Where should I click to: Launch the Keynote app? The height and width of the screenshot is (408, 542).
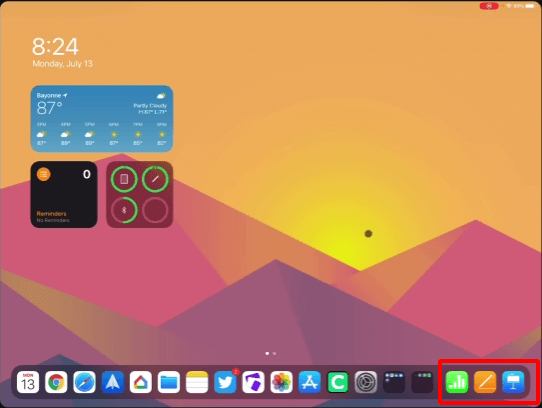tap(513, 382)
